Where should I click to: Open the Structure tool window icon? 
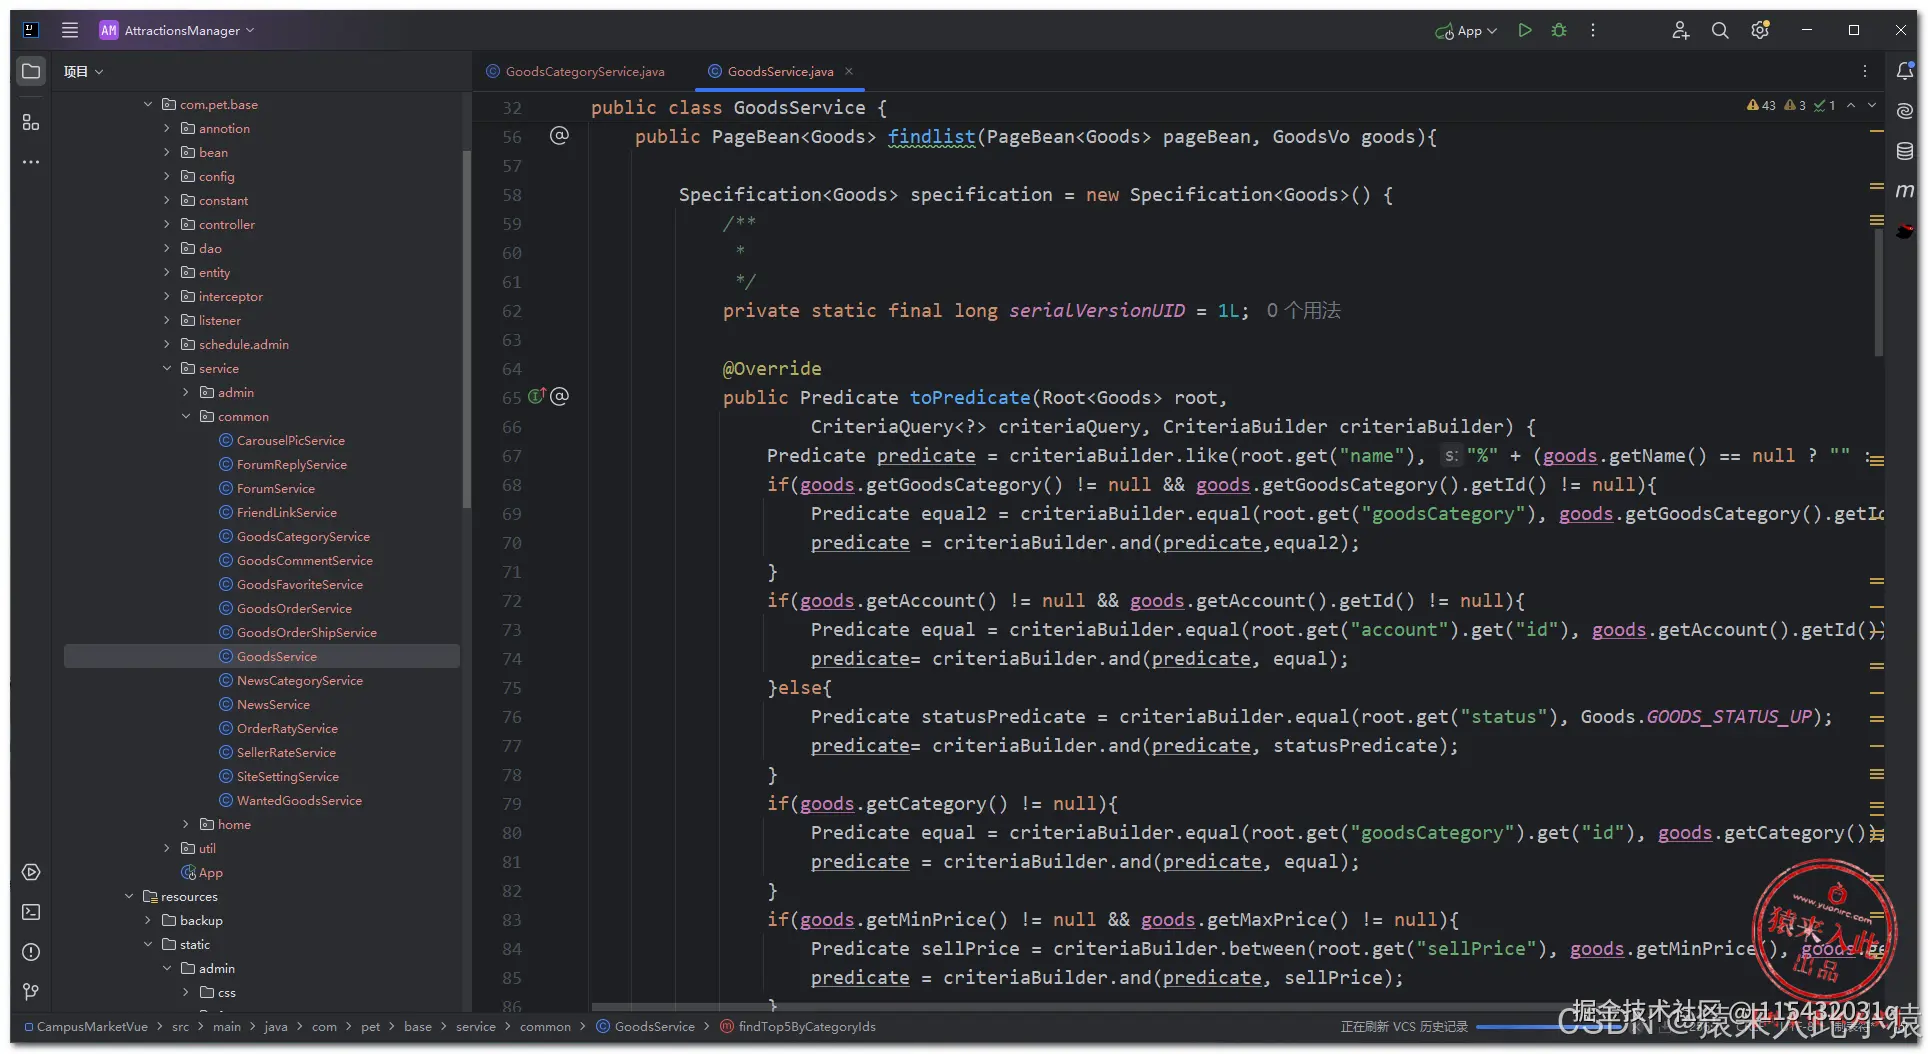click(x=31, y=122)
